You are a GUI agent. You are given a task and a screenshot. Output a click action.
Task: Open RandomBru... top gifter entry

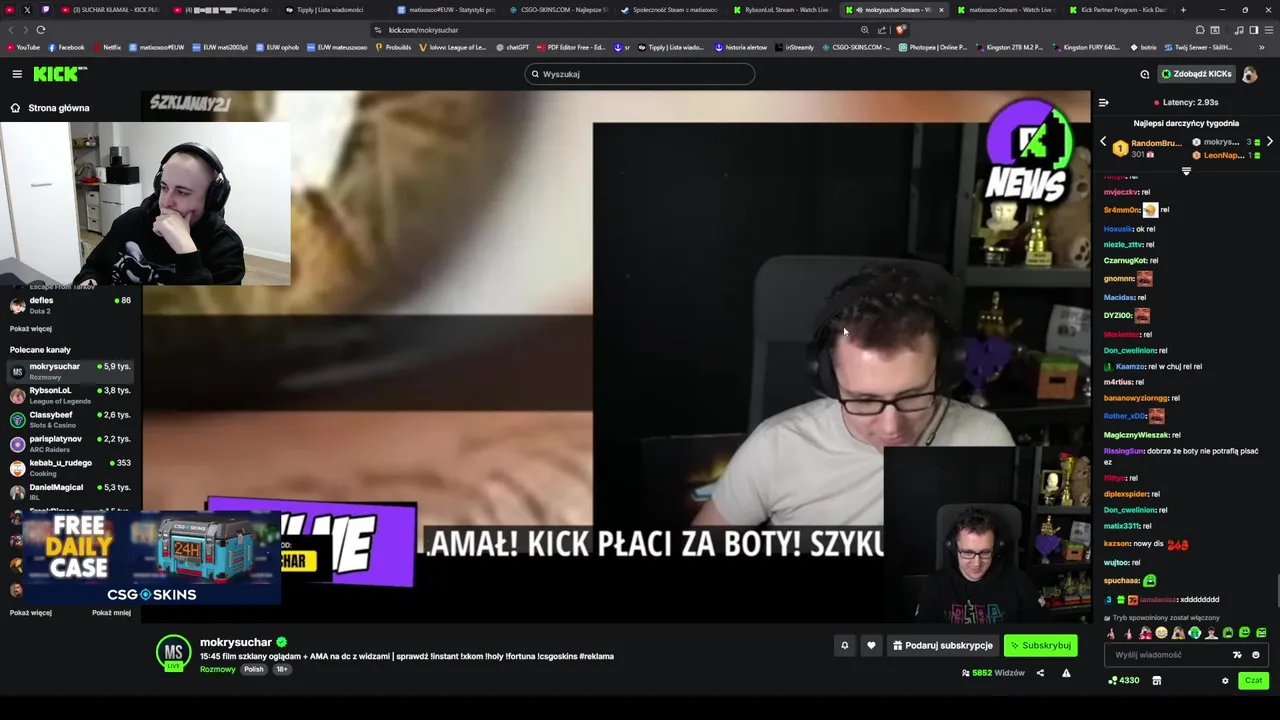[1148, 148]
